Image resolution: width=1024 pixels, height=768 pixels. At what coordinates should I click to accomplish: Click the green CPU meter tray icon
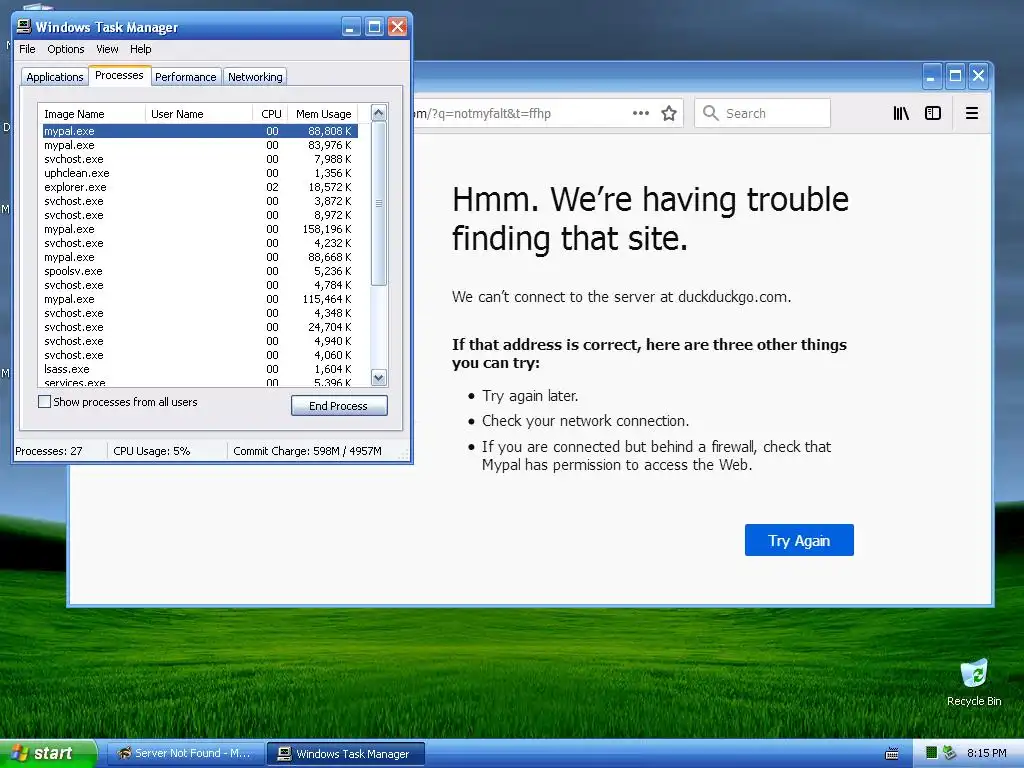click(x=932, y=753)
